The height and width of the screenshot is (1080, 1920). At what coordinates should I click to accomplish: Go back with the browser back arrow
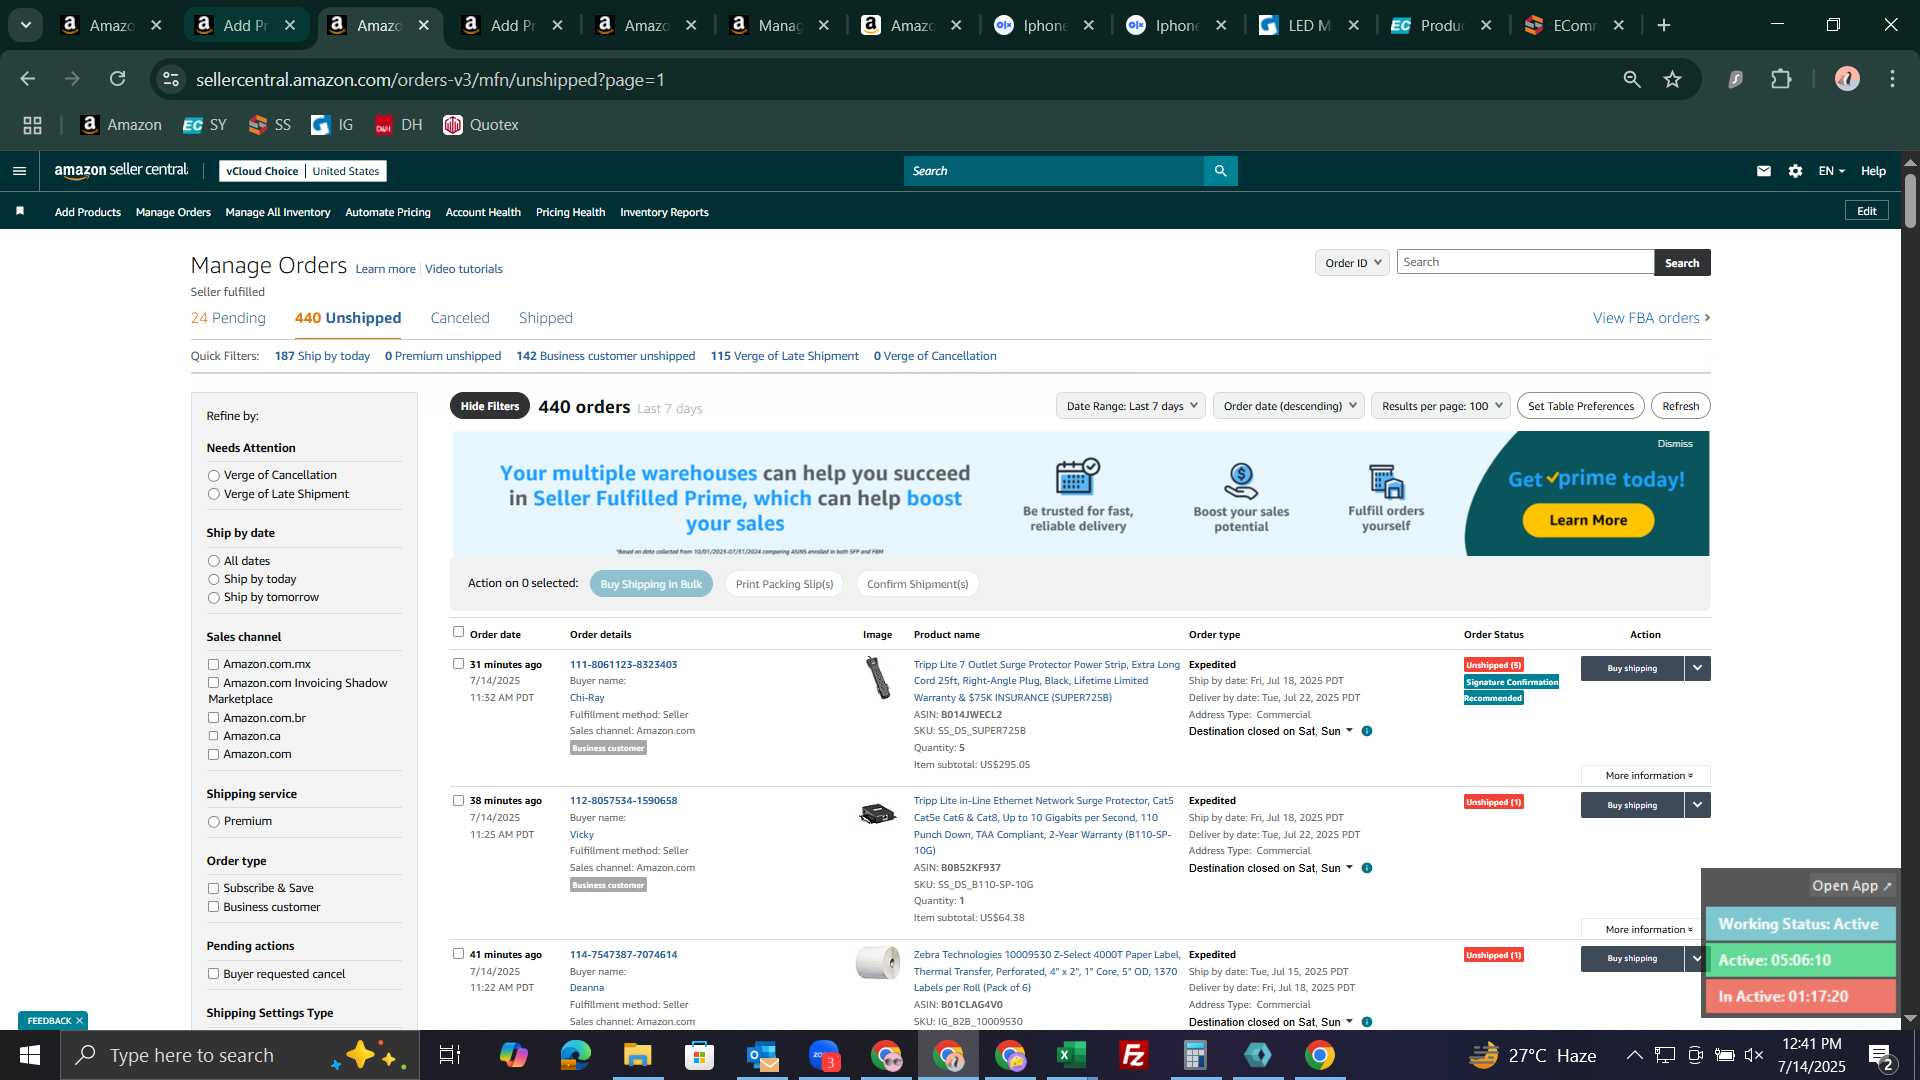(28, 79)
